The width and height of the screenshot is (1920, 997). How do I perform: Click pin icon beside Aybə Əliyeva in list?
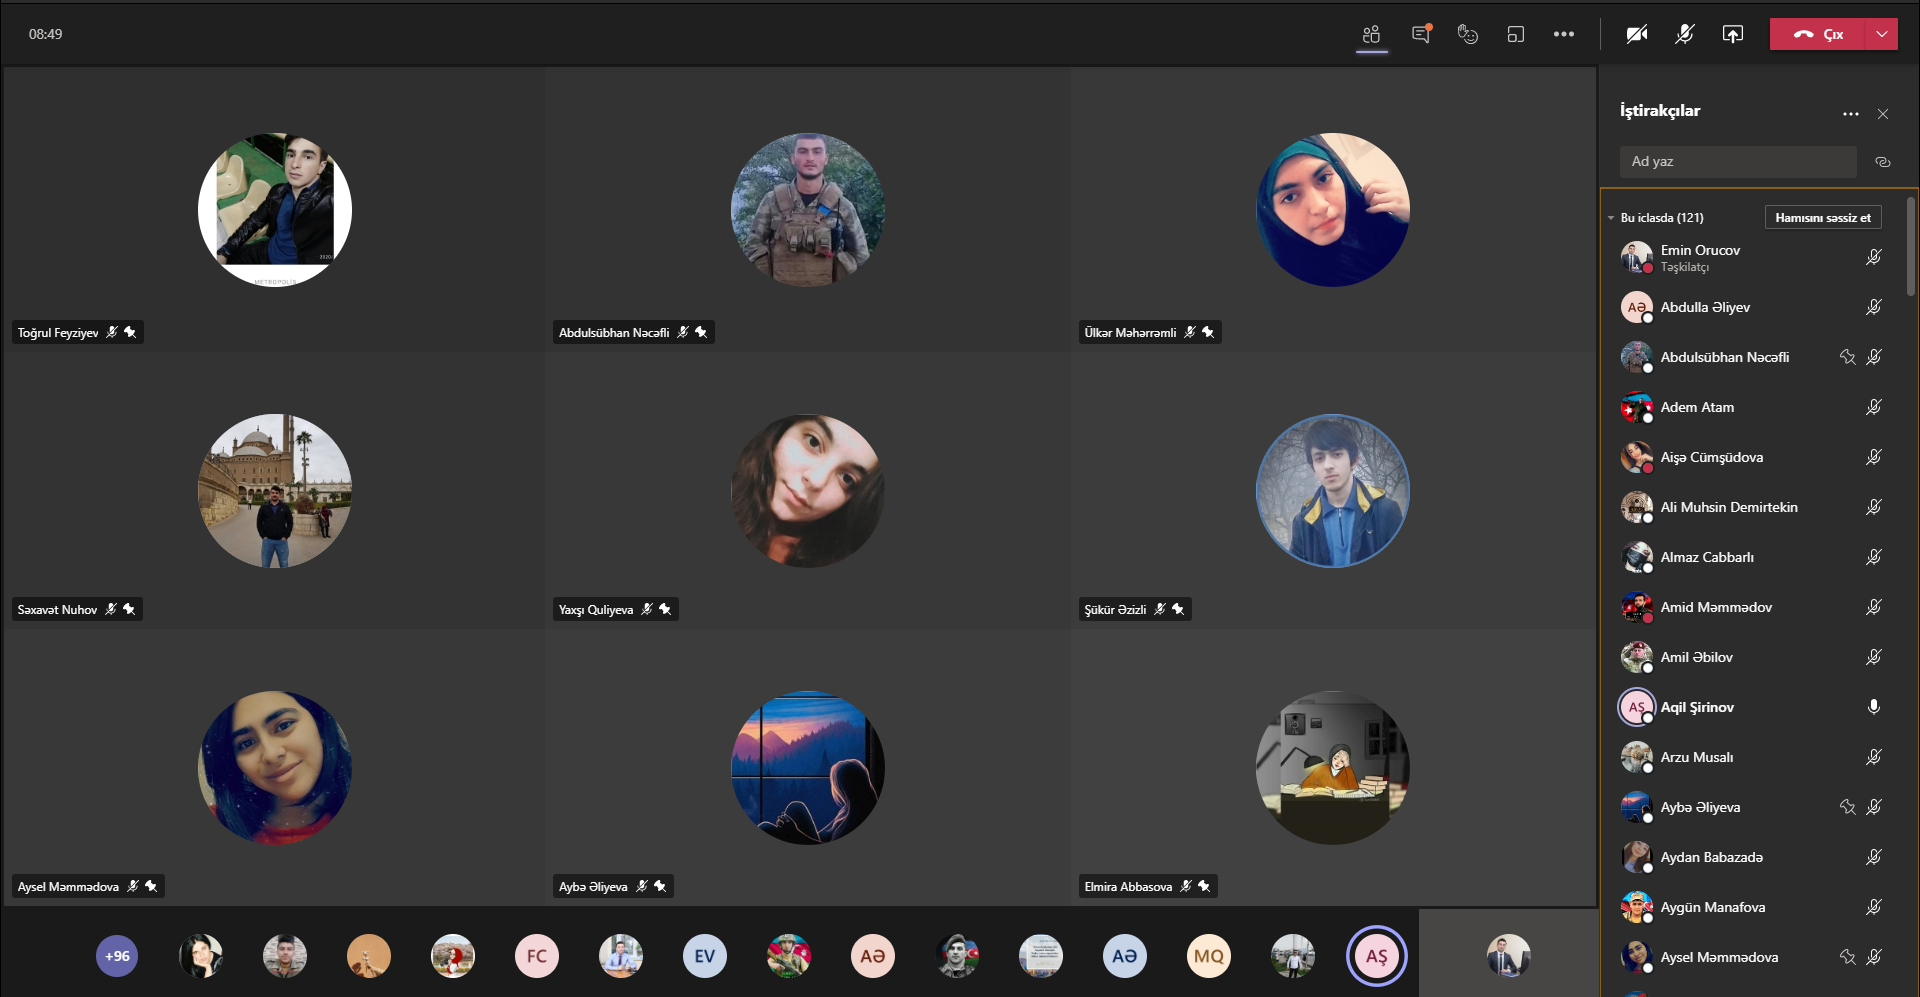point(1847,807)
